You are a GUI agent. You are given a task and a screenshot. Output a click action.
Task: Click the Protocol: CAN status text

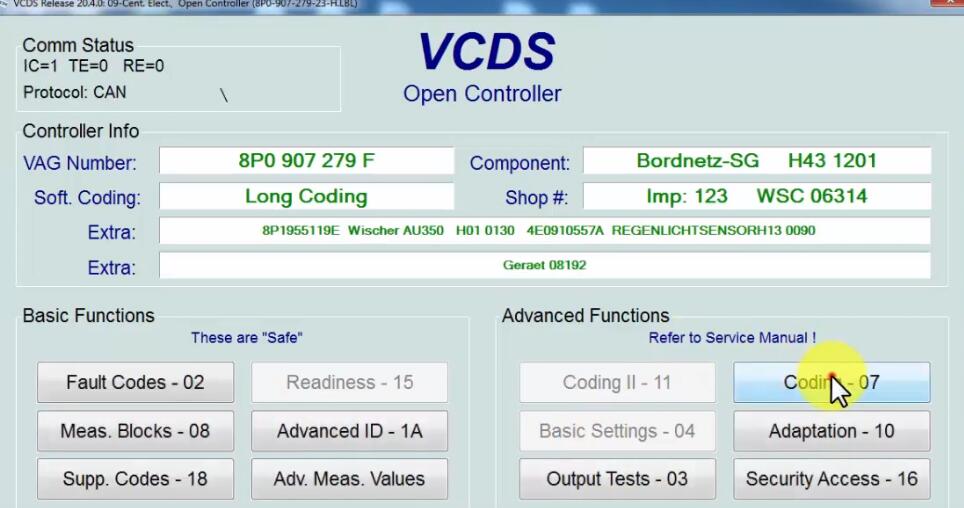click(74, 92)
